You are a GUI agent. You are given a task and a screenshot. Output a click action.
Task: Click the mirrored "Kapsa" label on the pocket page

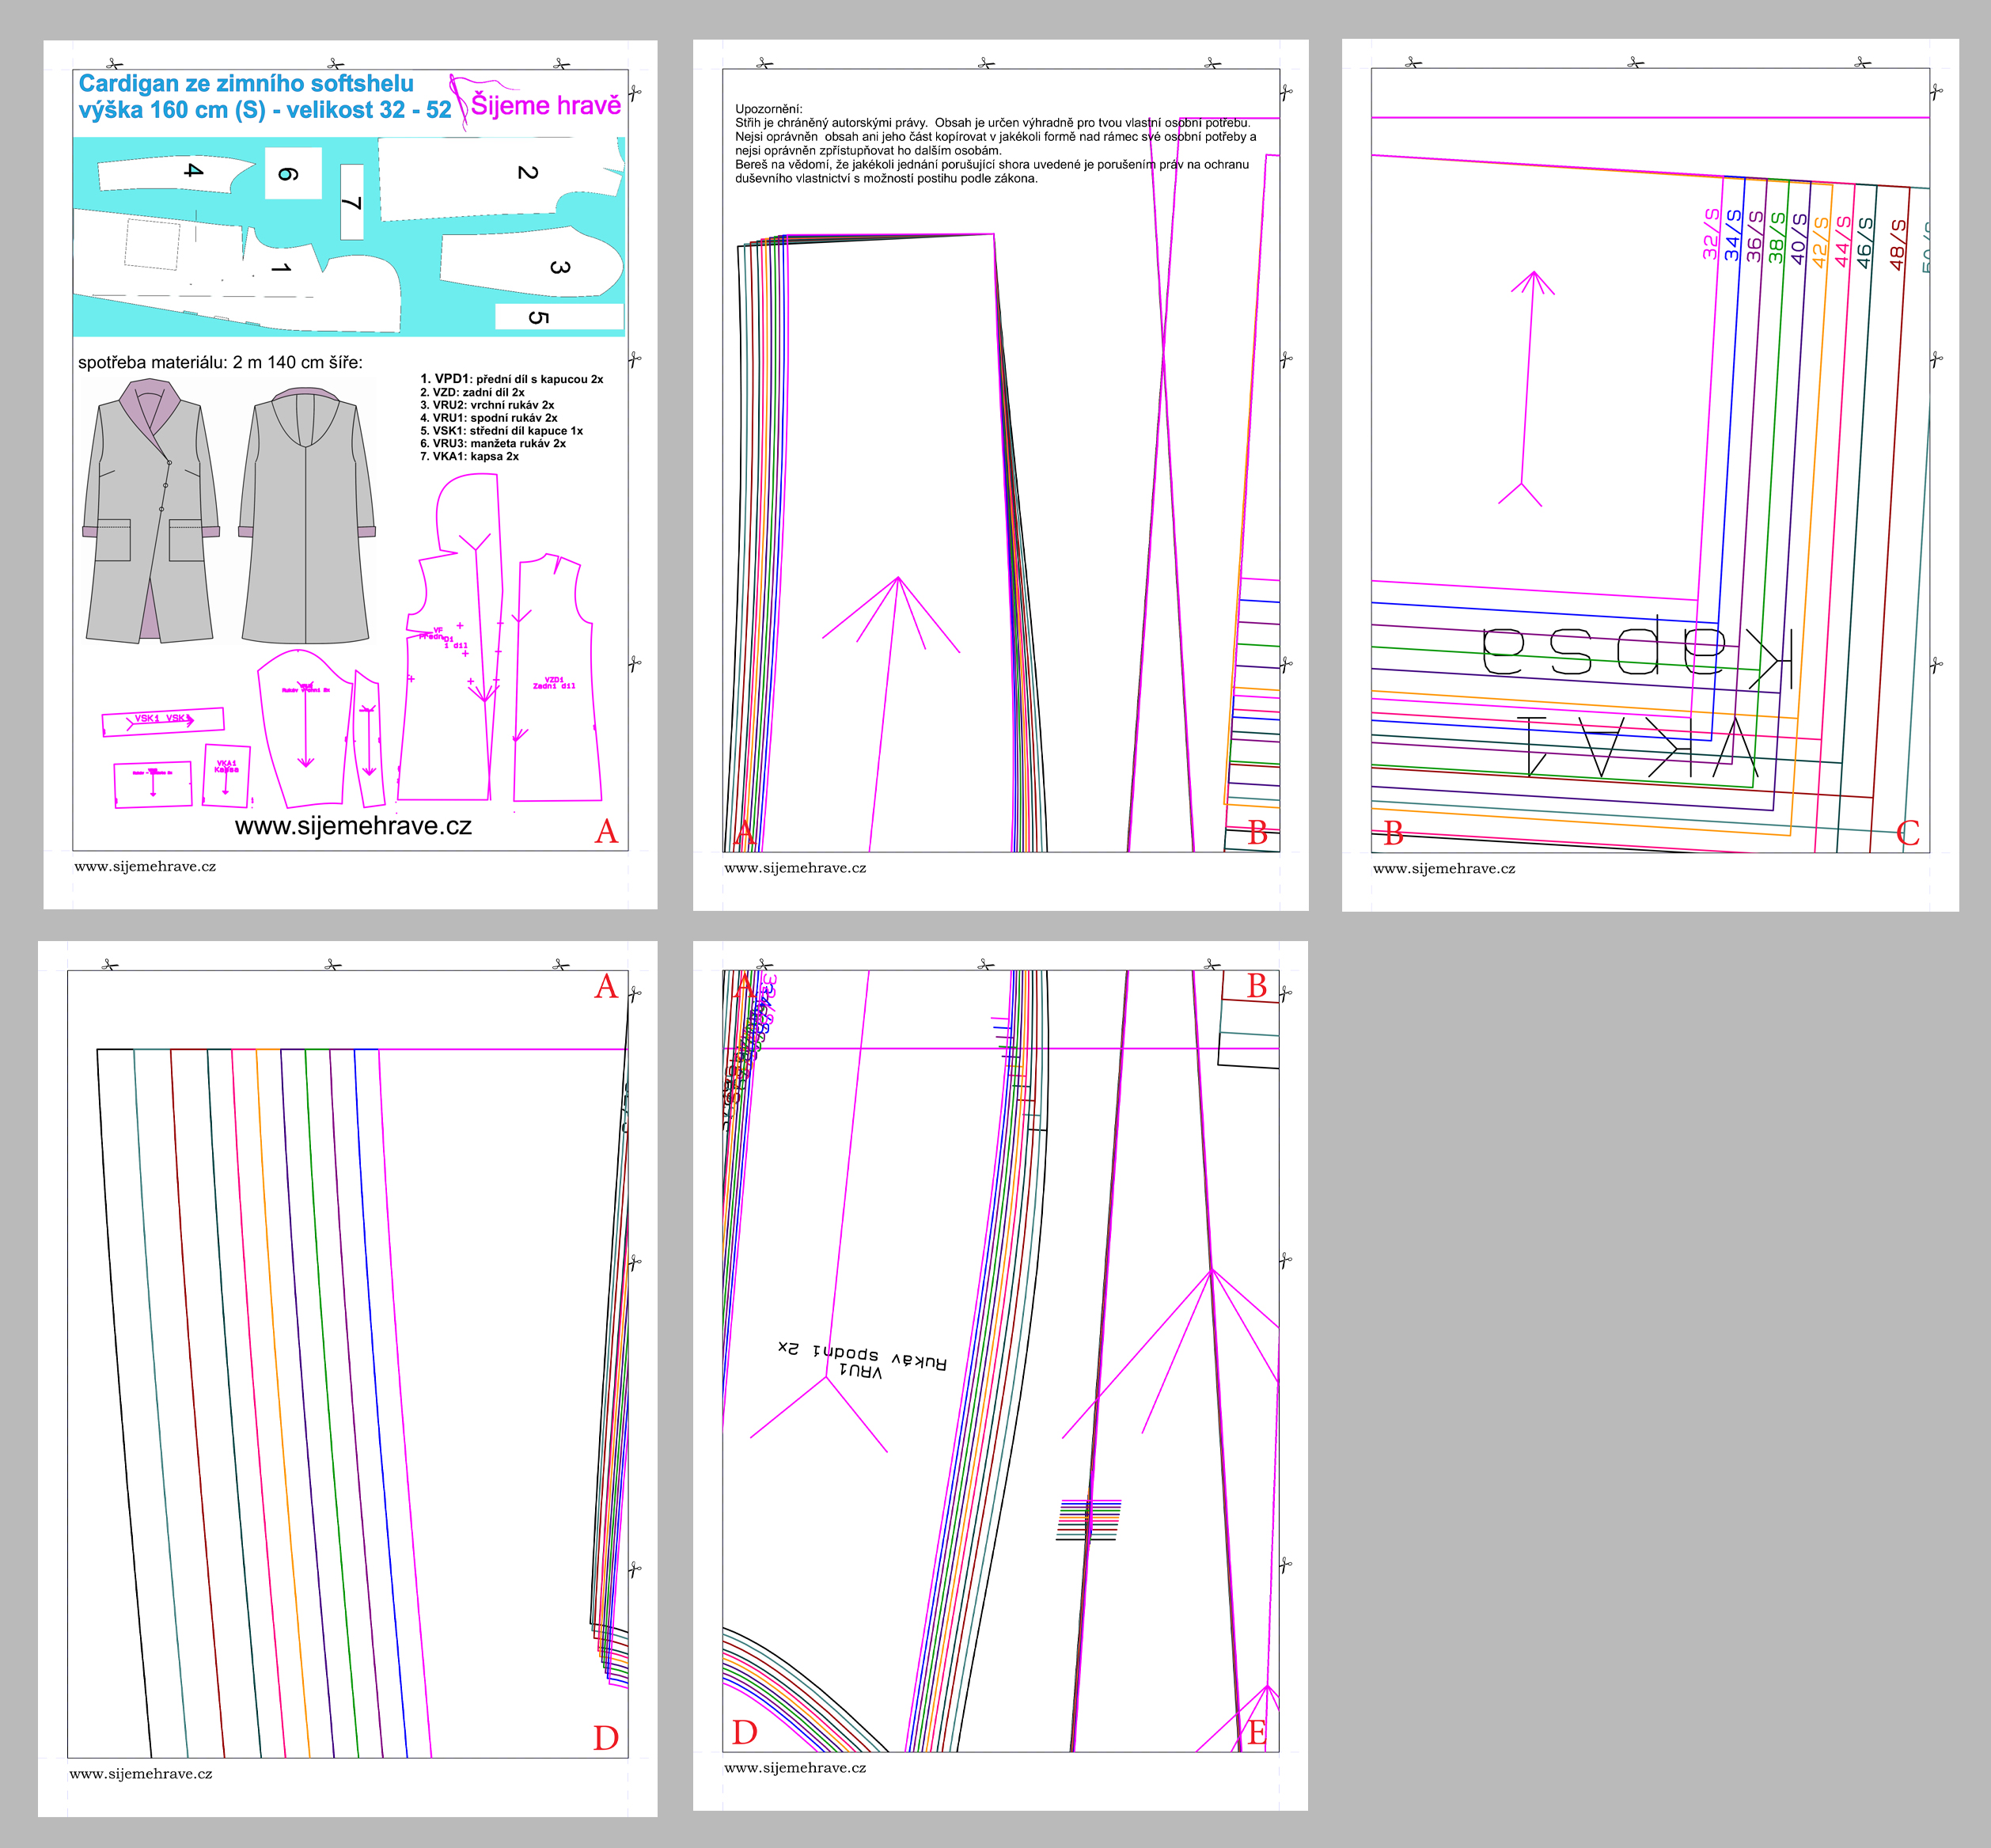tap(1637, 651)
